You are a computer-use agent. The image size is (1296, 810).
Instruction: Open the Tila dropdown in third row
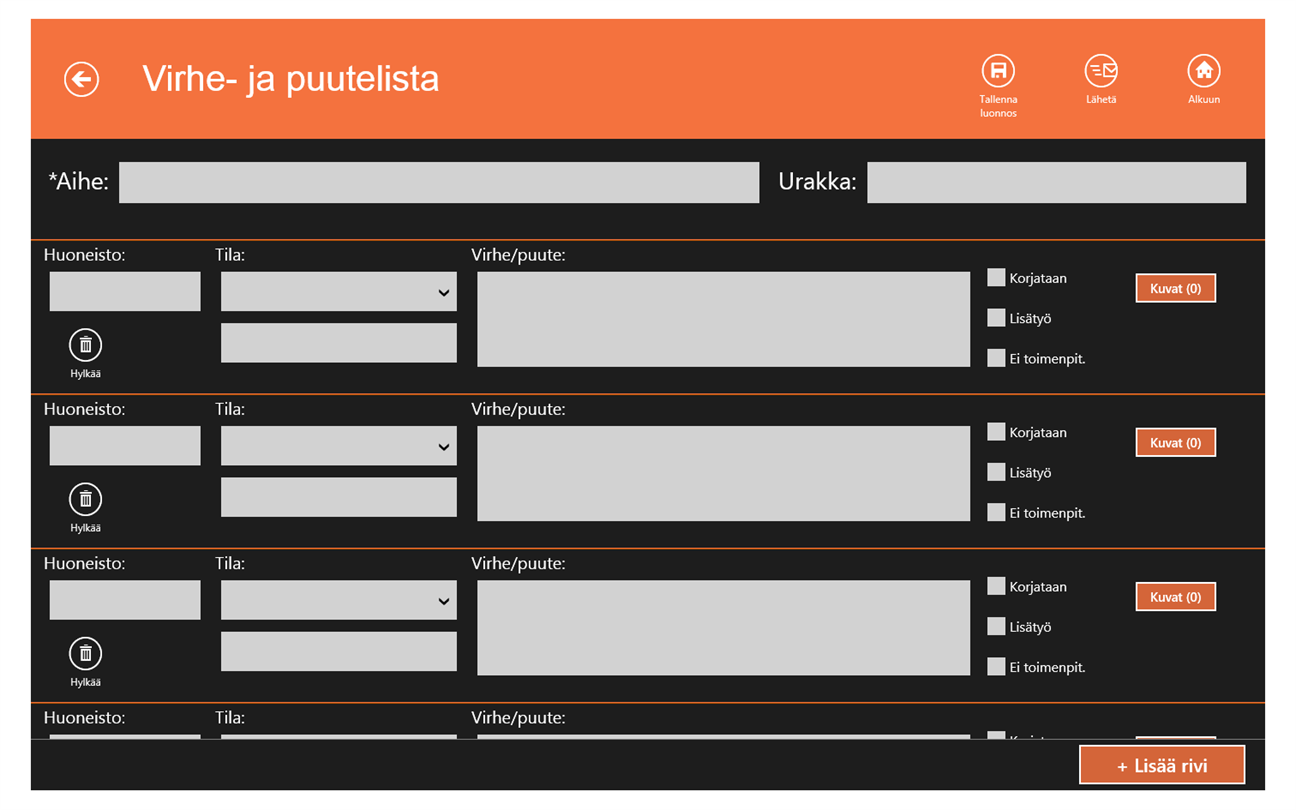point(339,600)
